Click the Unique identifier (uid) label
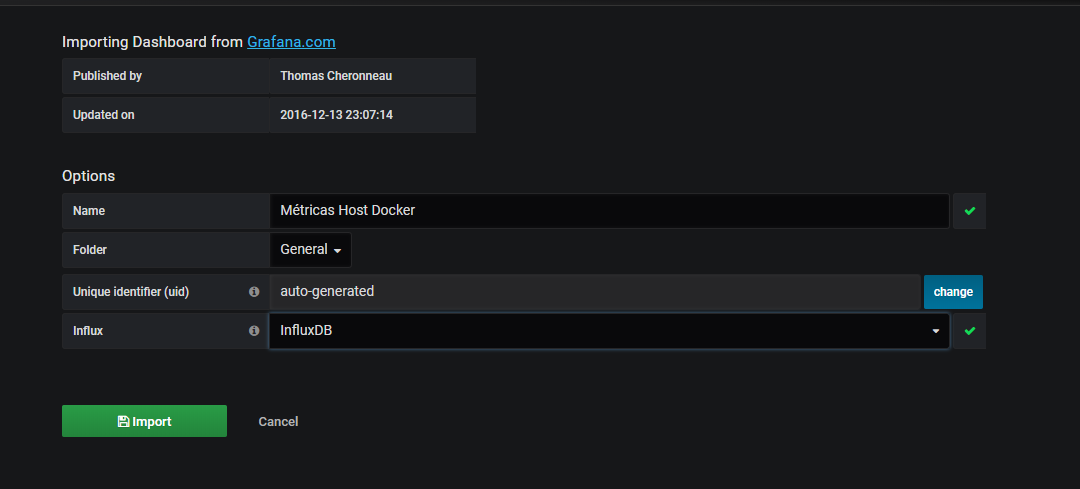The image size is (1080, 489). [131, 292]
